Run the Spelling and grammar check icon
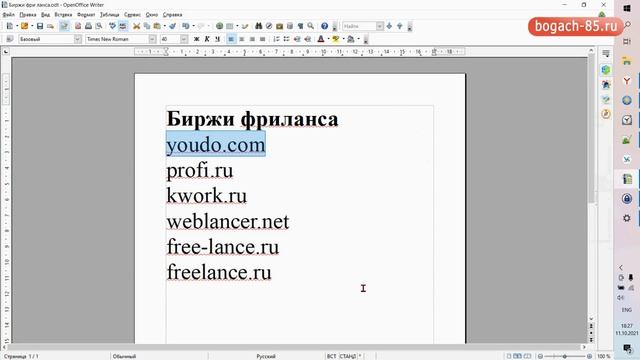The width and height of the screenshot is (640, 360). coord(112,26)
